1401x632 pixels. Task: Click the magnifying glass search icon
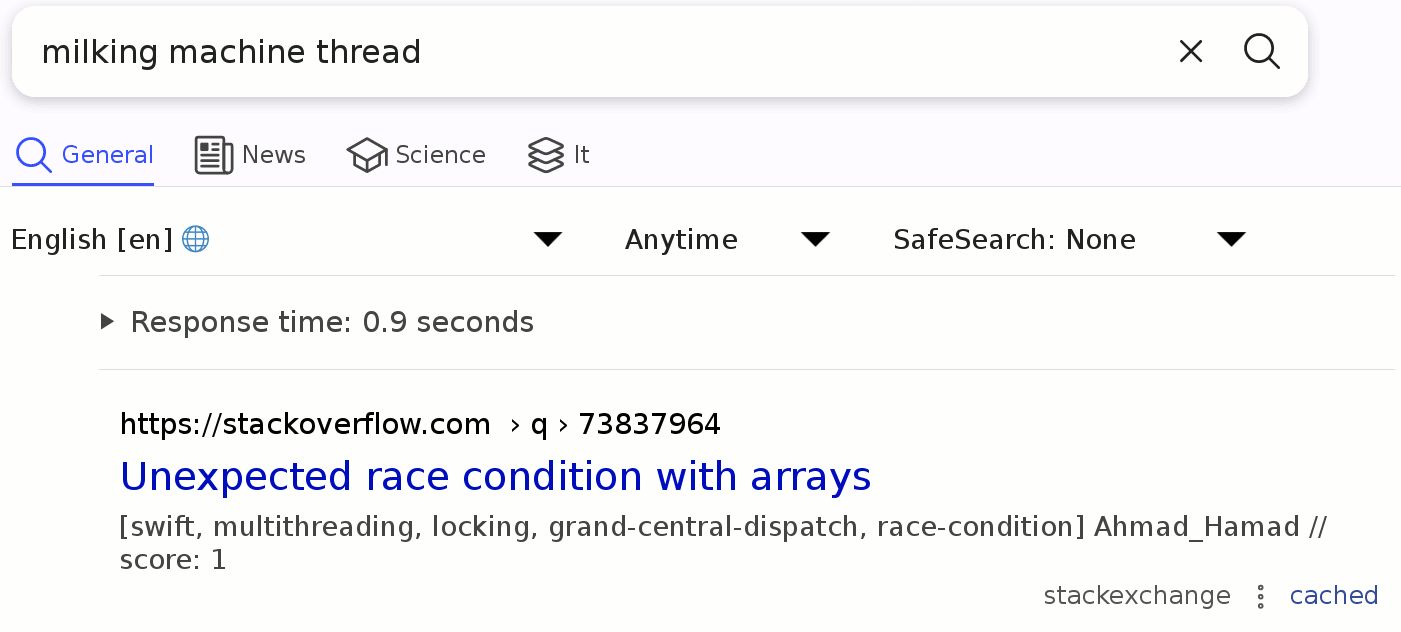[1261, 52]
